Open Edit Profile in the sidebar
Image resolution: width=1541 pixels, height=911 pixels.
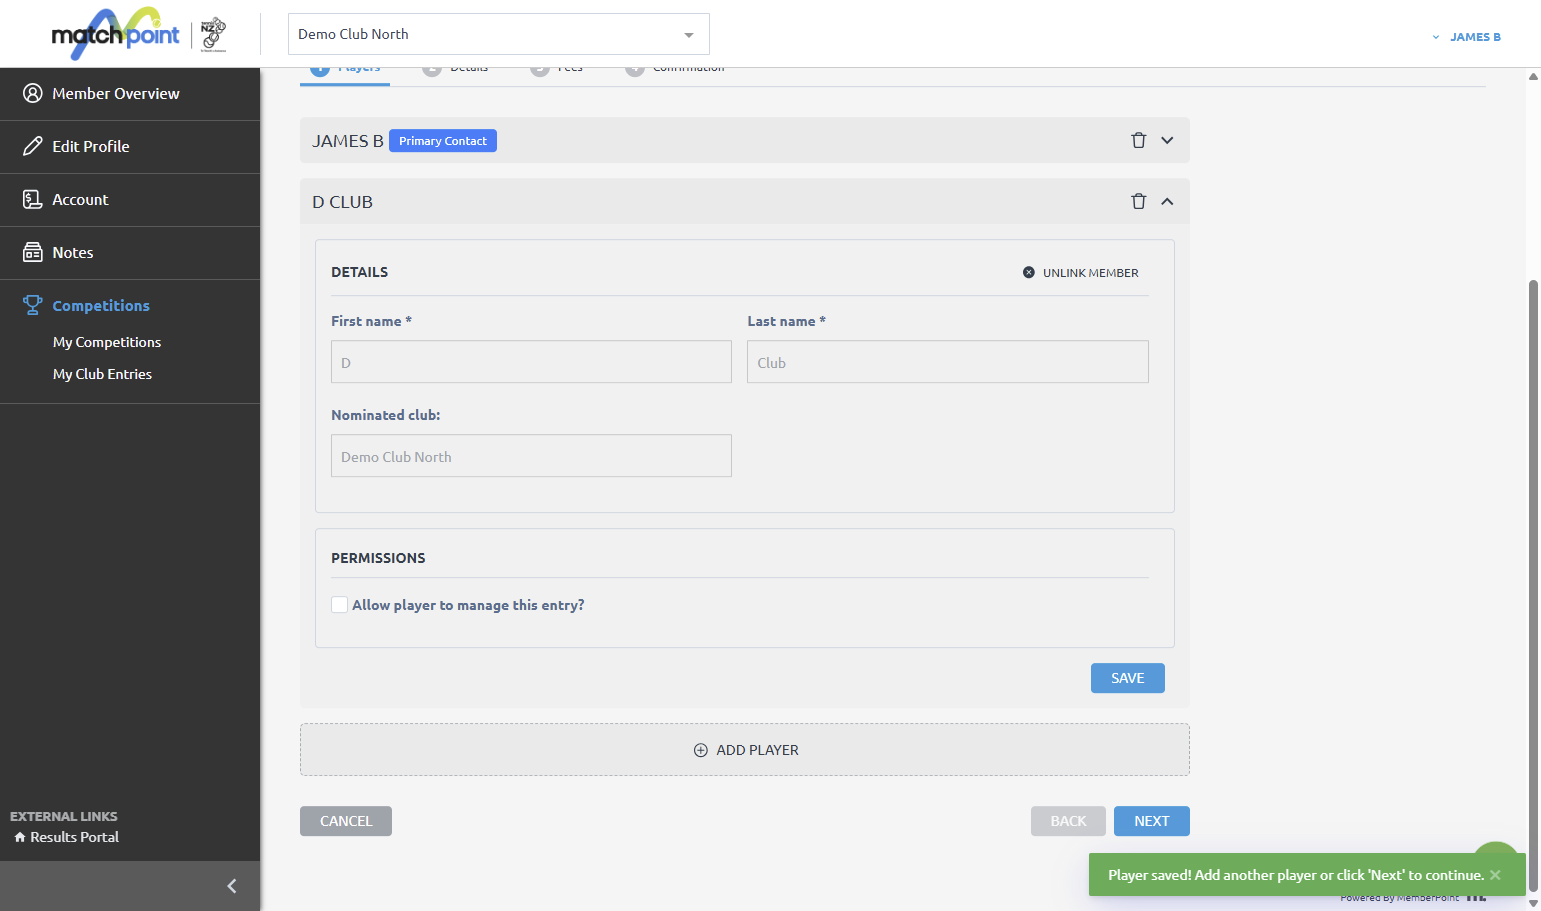click(x=130, y=146)
